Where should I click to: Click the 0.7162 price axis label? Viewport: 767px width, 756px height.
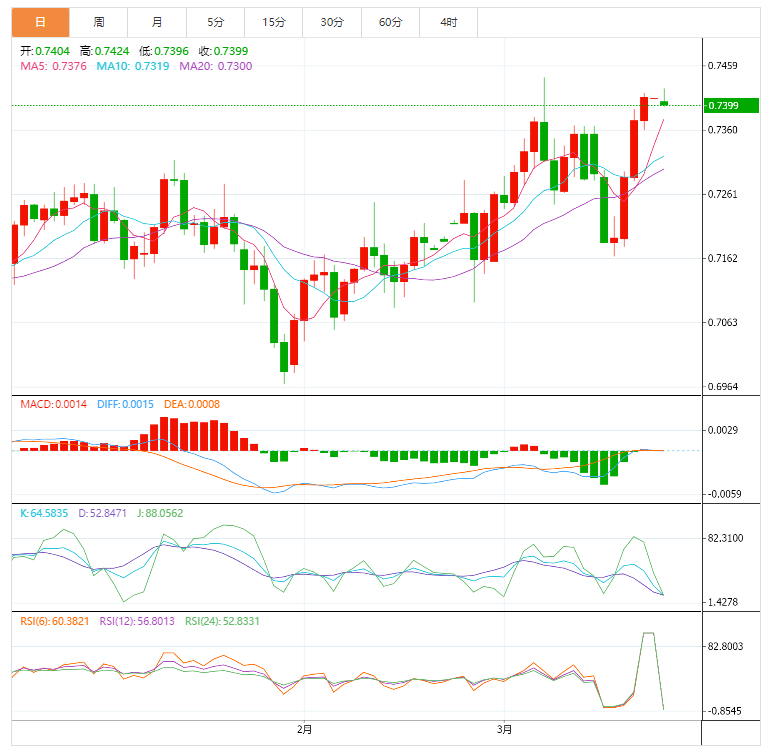pyautogui.click(x=722, y=258)
